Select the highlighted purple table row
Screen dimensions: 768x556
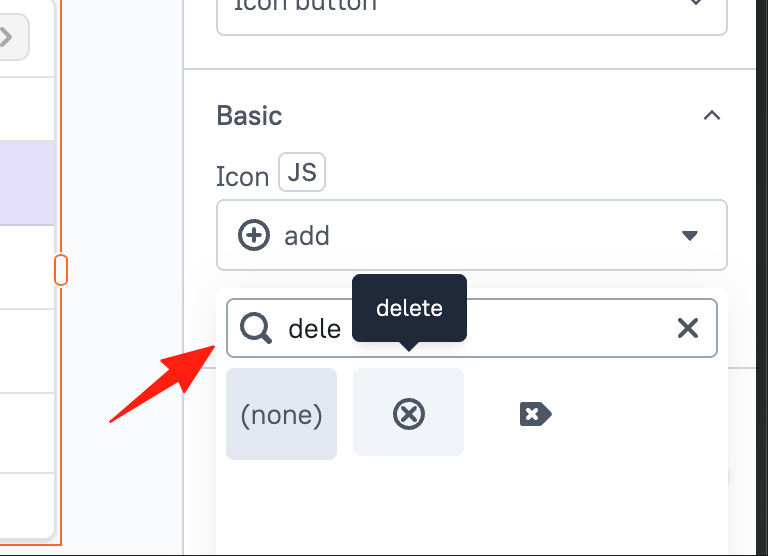tap(27, 183)
